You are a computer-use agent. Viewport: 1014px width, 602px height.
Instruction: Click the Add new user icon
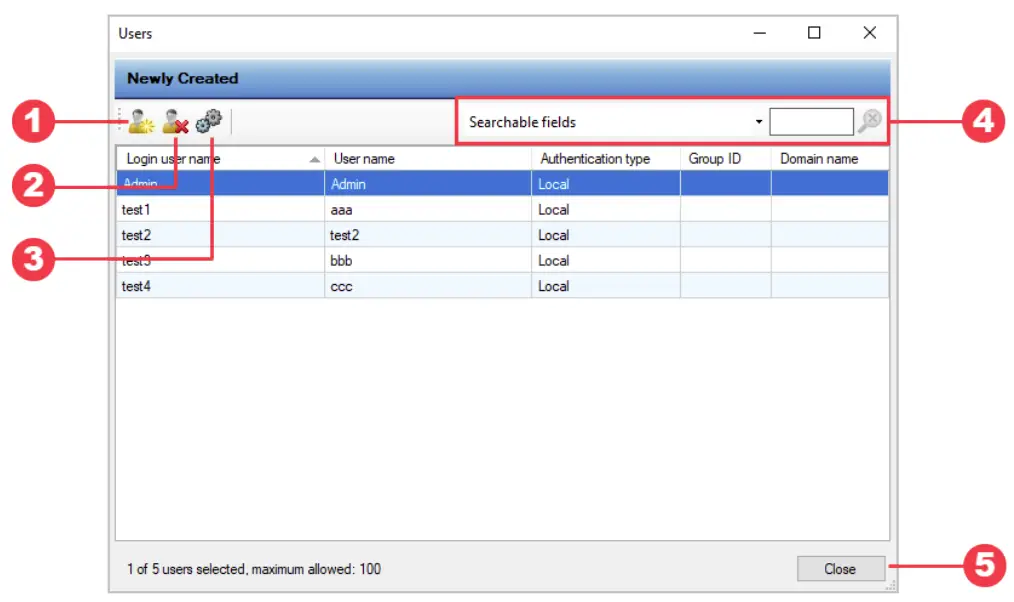[141, 122]
